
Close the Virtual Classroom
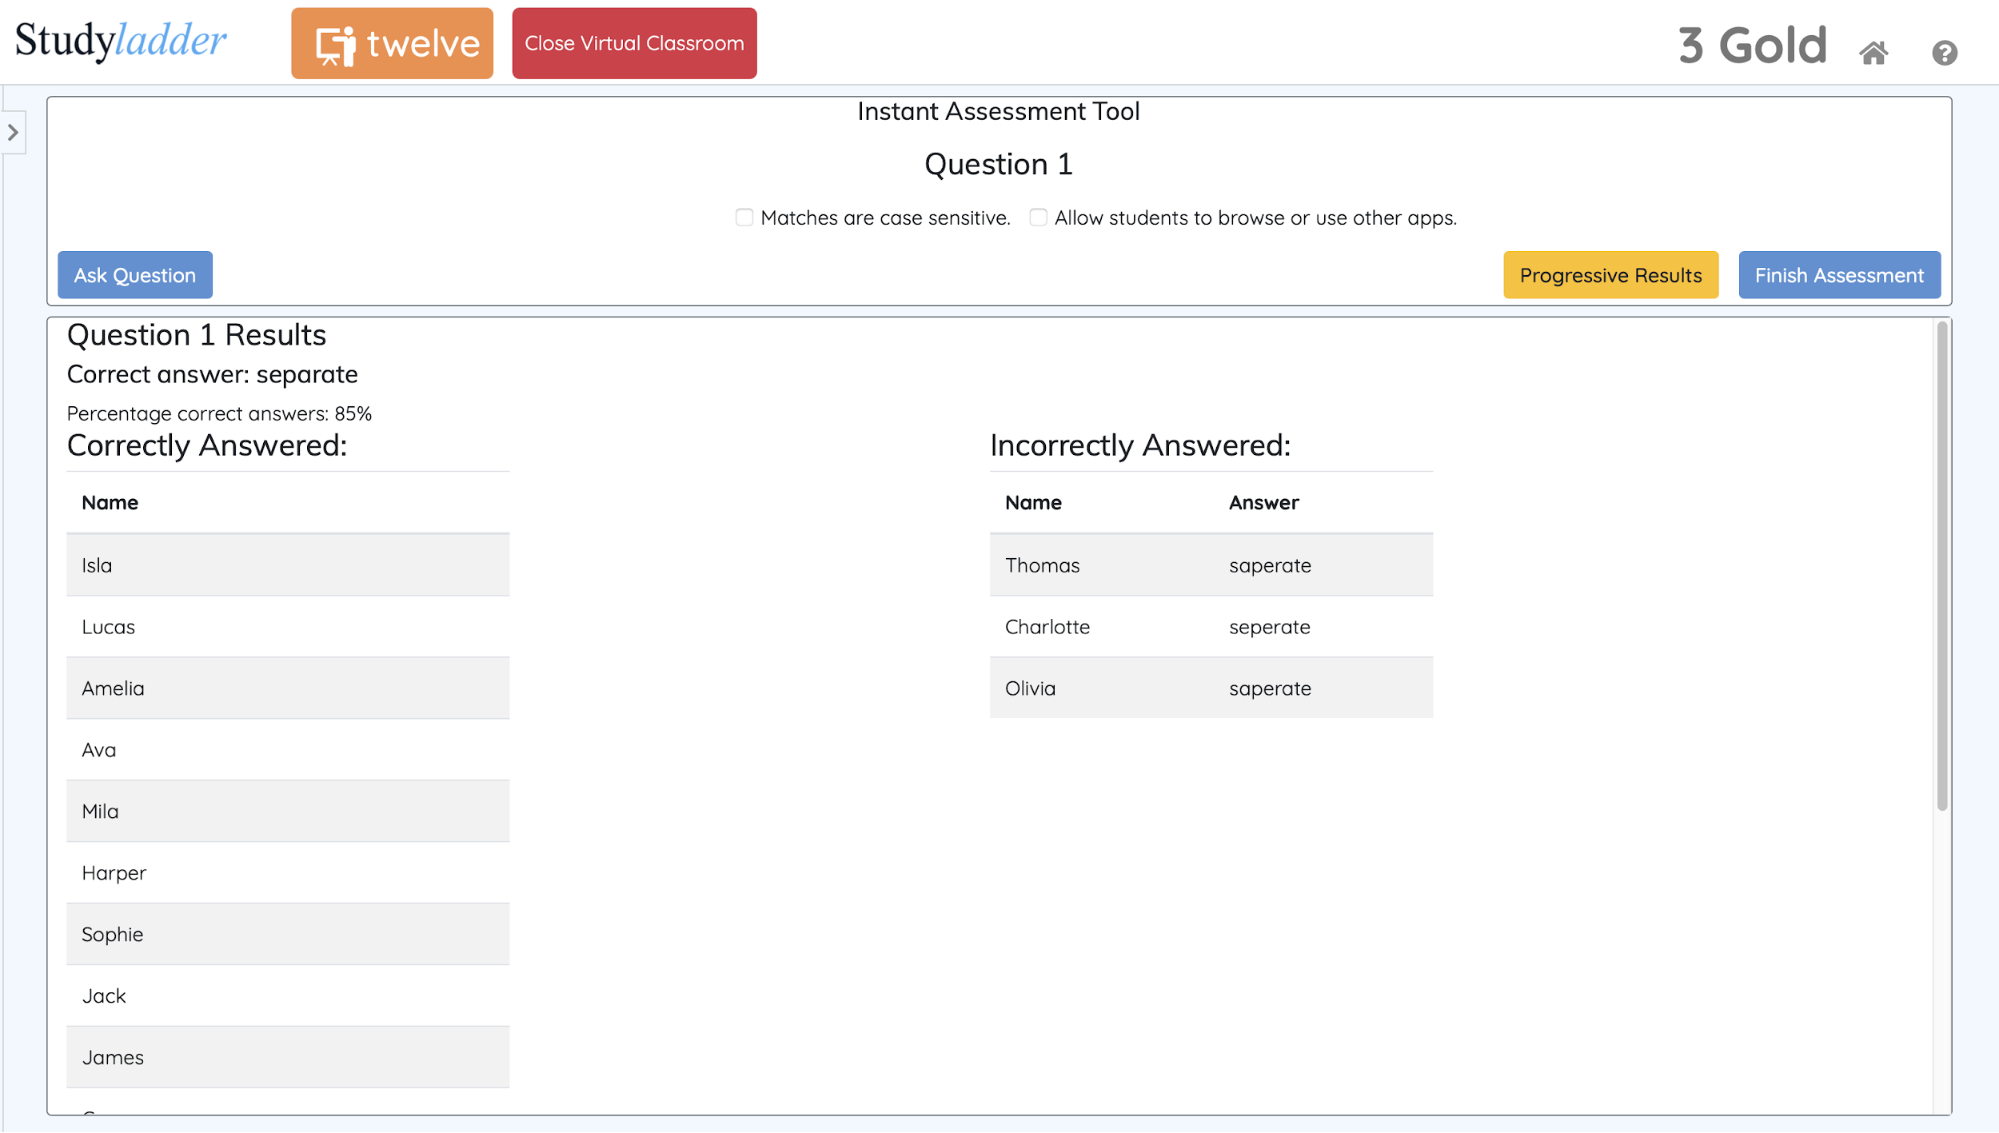(x=634, y=43)
